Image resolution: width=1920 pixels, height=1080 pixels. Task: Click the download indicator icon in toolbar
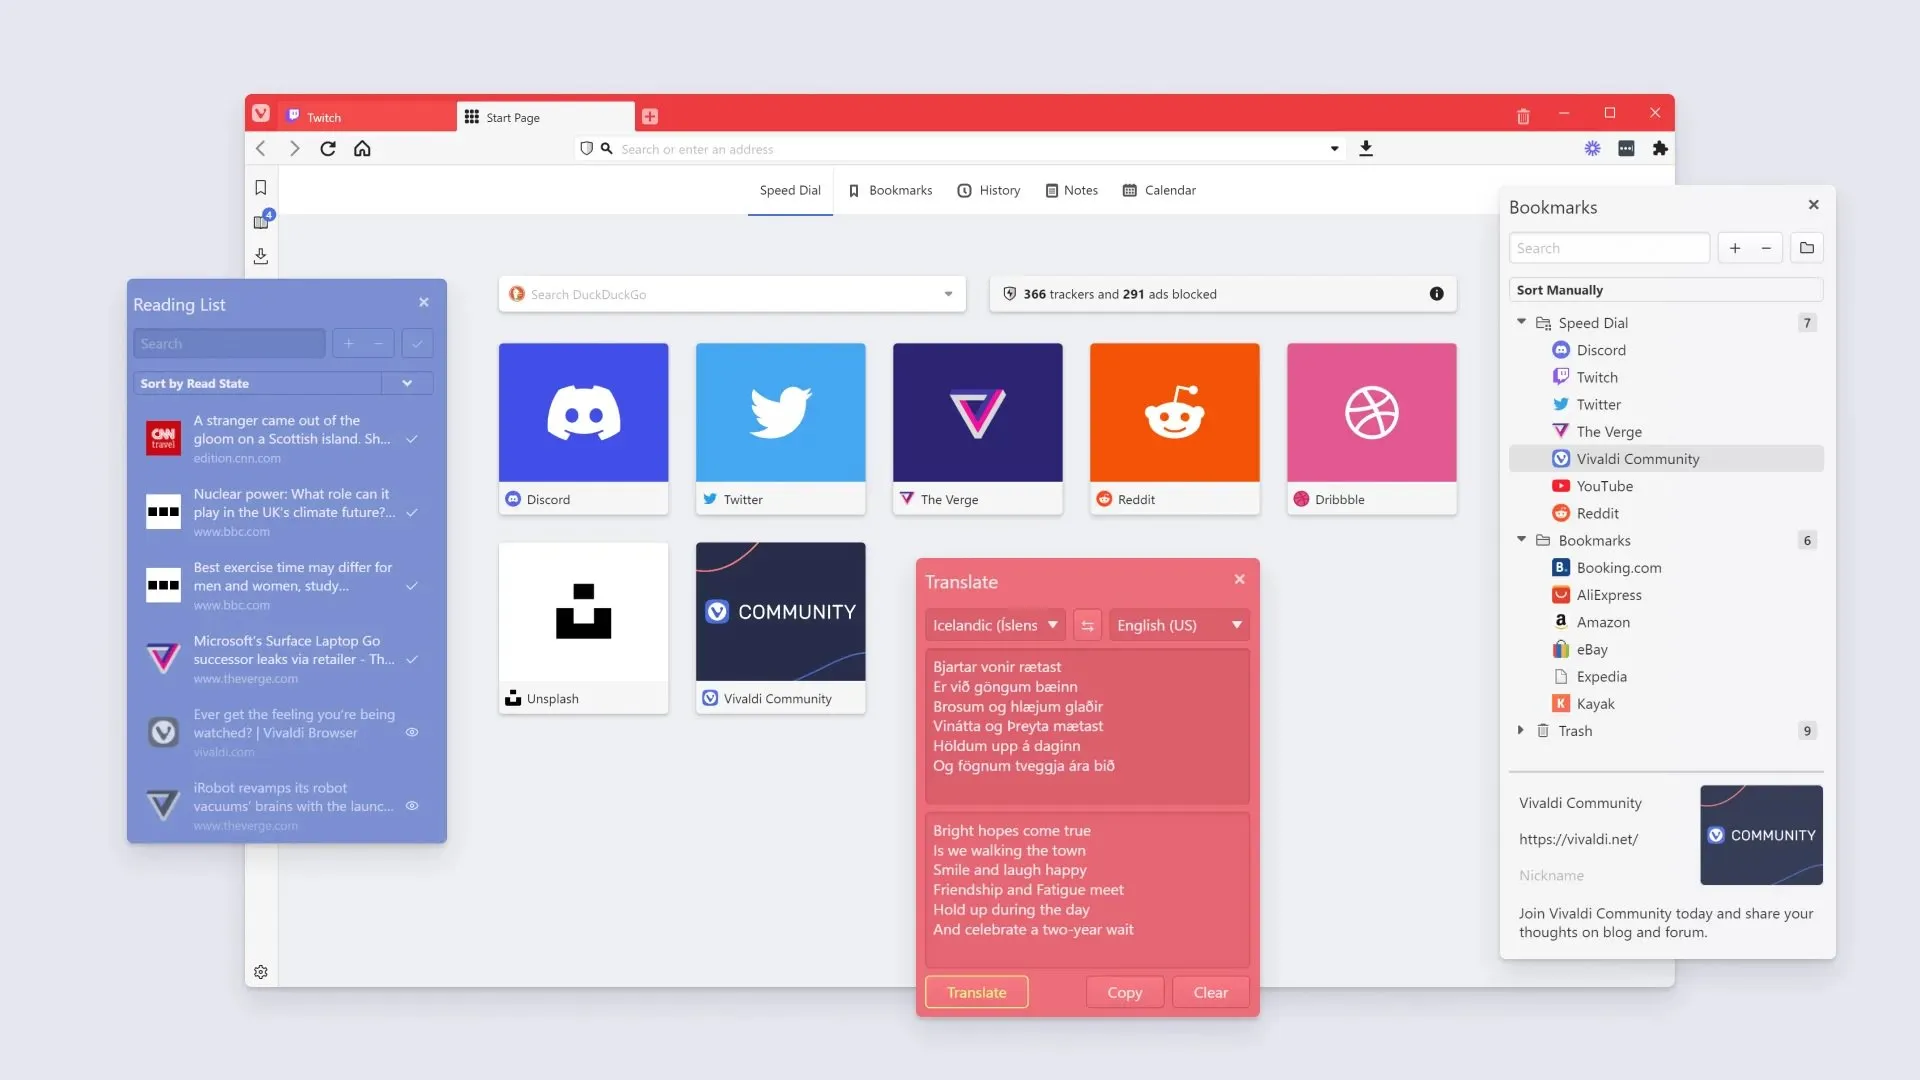(x=1366, y=148)
